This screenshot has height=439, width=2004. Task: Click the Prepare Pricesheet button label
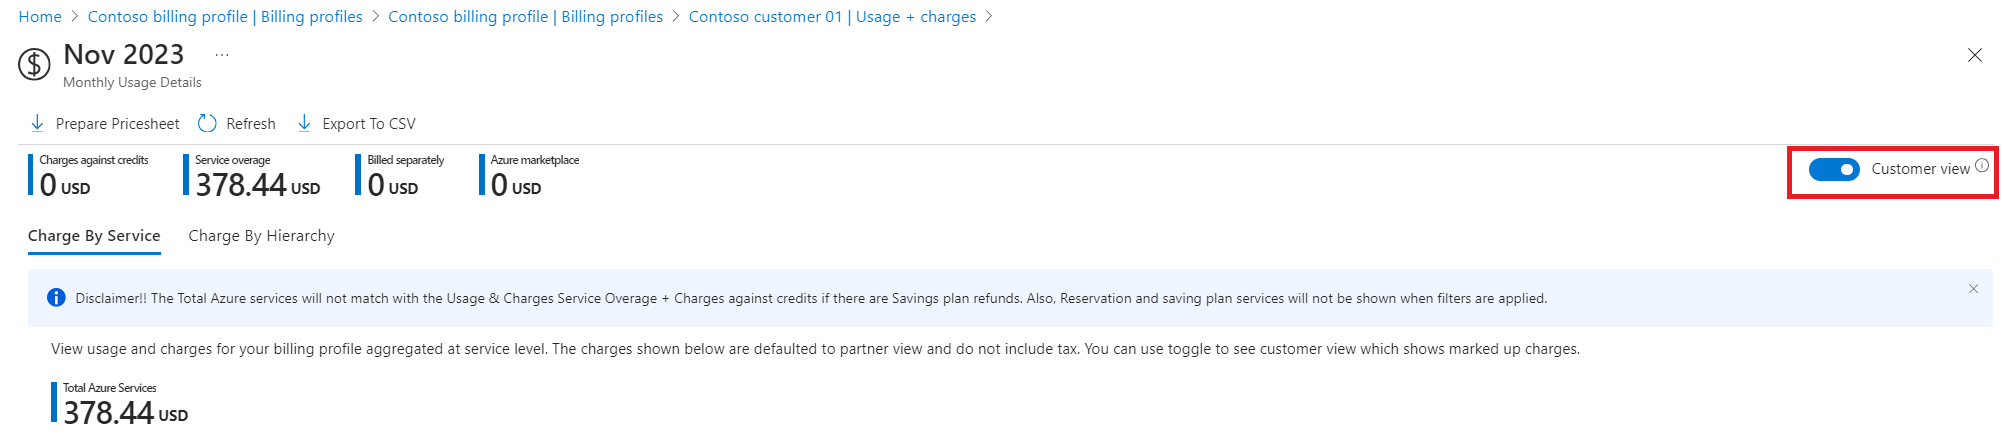point(118,124)
